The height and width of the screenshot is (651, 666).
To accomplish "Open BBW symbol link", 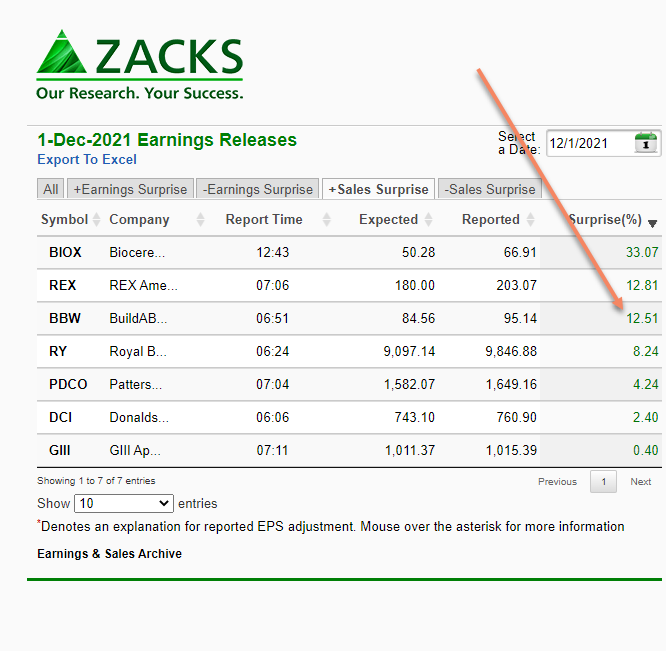I will (65, 318).
